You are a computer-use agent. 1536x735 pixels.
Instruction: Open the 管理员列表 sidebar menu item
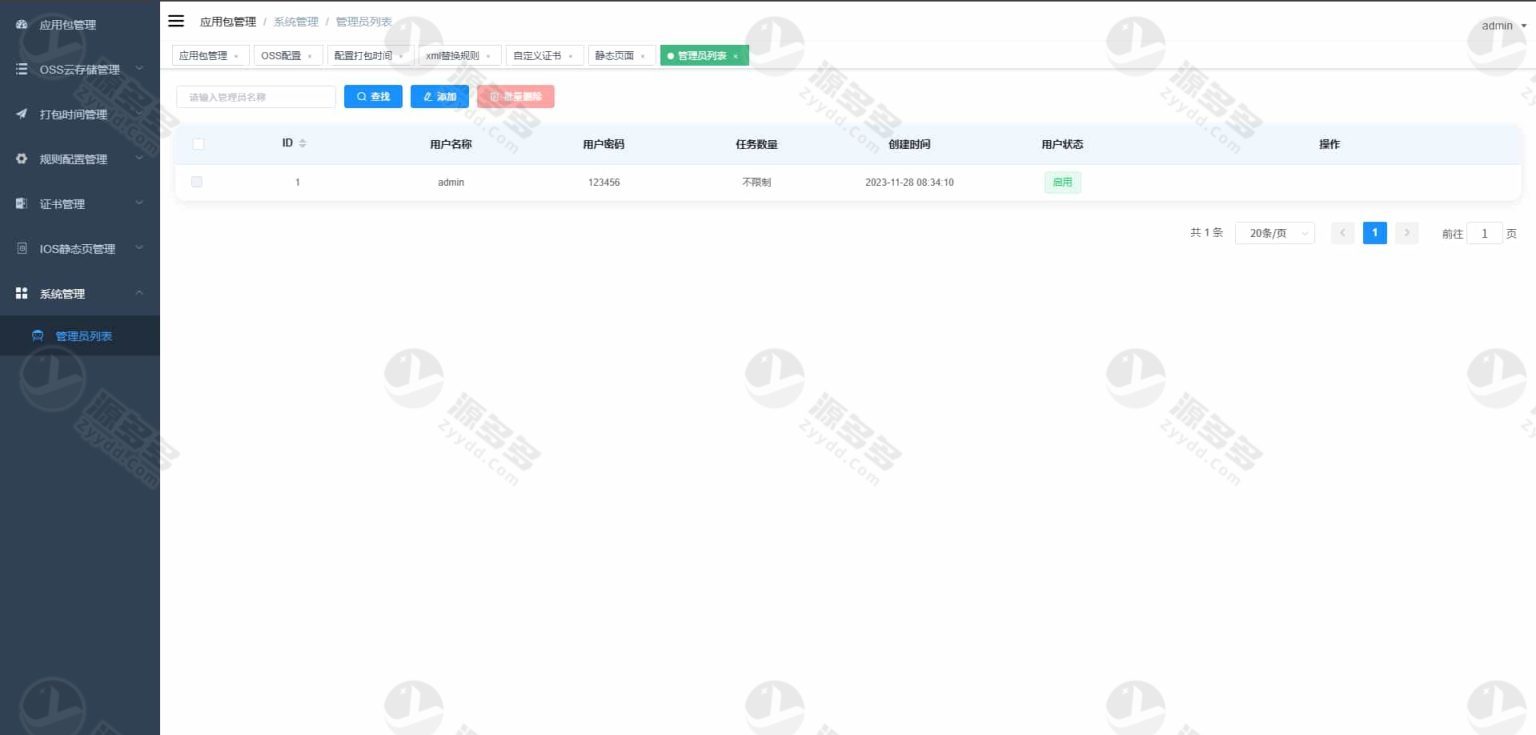84,336
